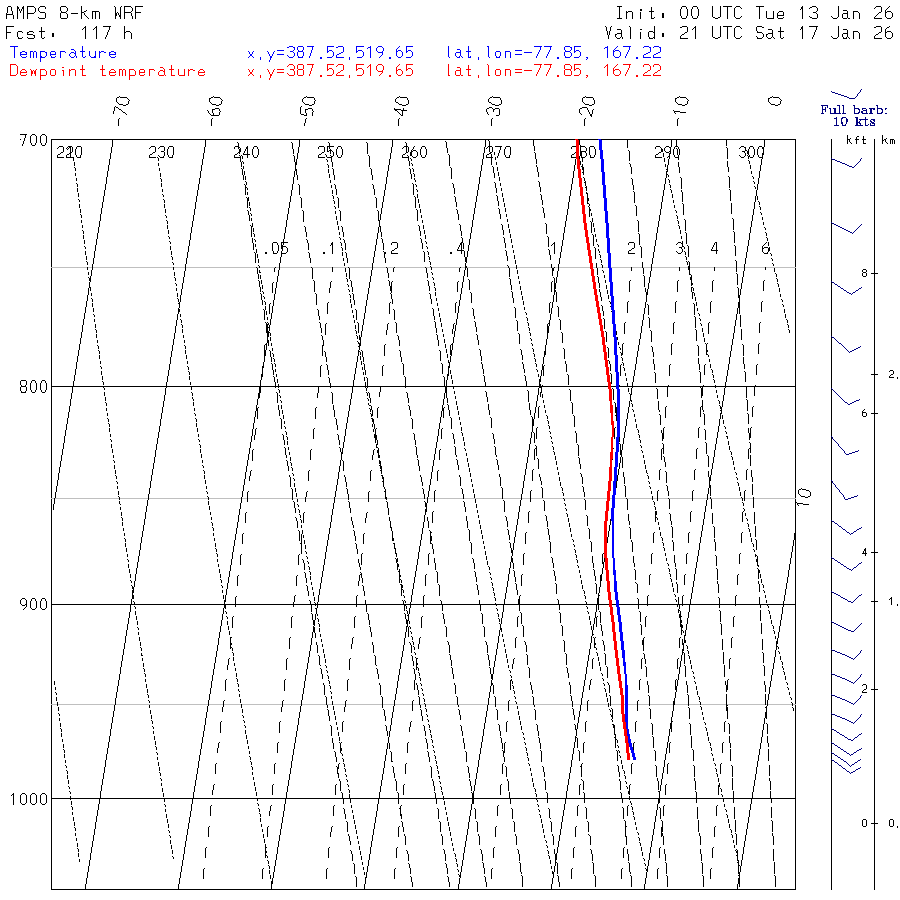900x900 pixels.
Task: Click the -70 temperature axis label
Action: pyautogui.click(x=122, y=111)
